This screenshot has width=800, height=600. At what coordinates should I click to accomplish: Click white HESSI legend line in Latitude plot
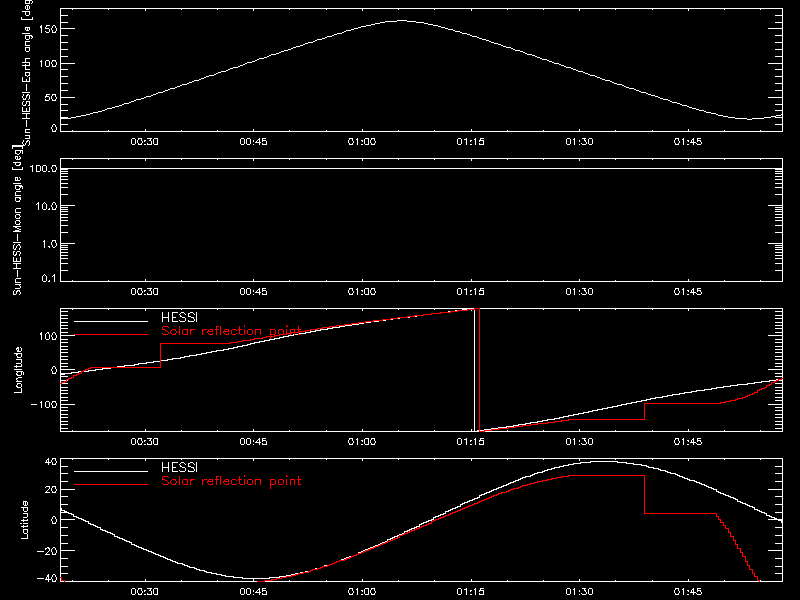click(111, 471)
